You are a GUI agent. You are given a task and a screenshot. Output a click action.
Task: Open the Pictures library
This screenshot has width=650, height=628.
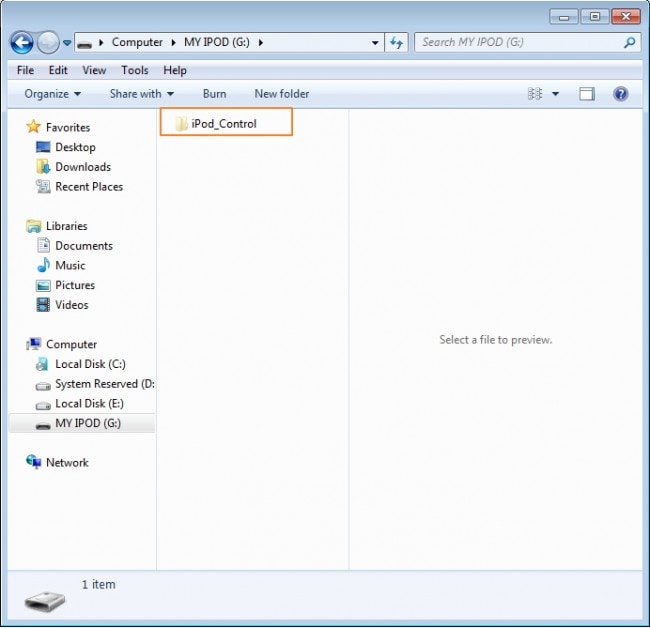coord(75,285)
